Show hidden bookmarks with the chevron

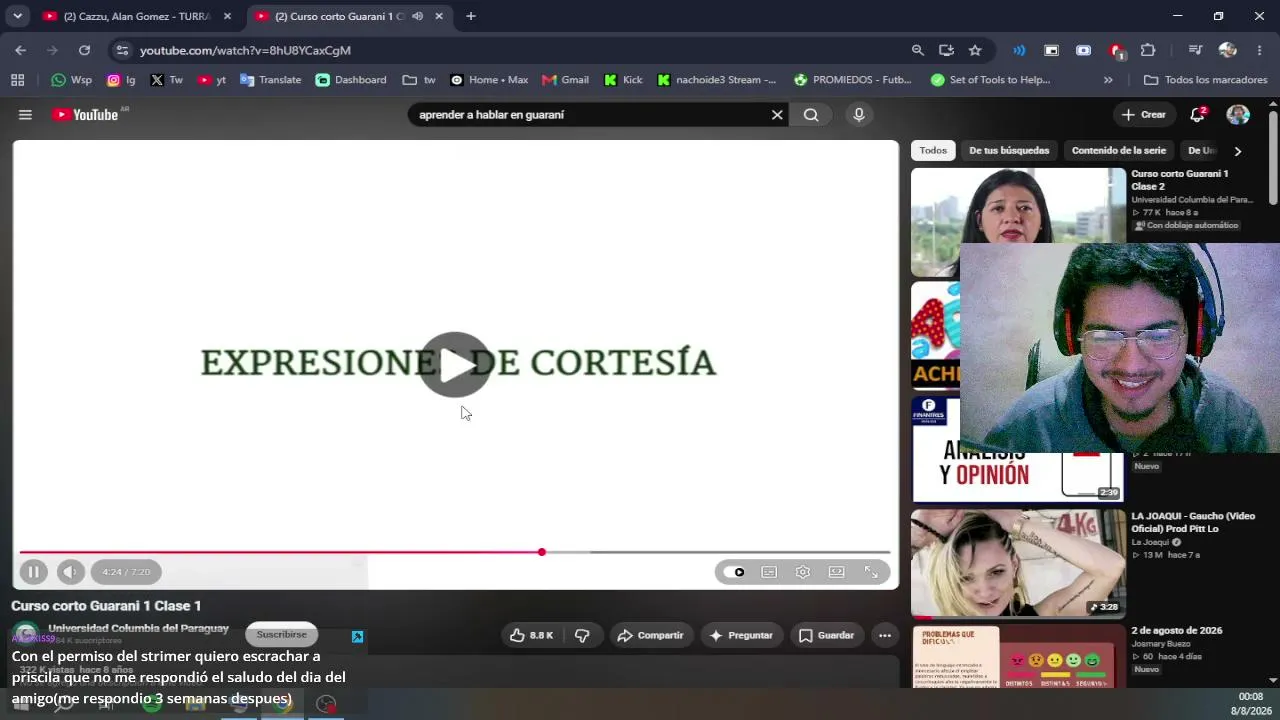[1108, 80]
